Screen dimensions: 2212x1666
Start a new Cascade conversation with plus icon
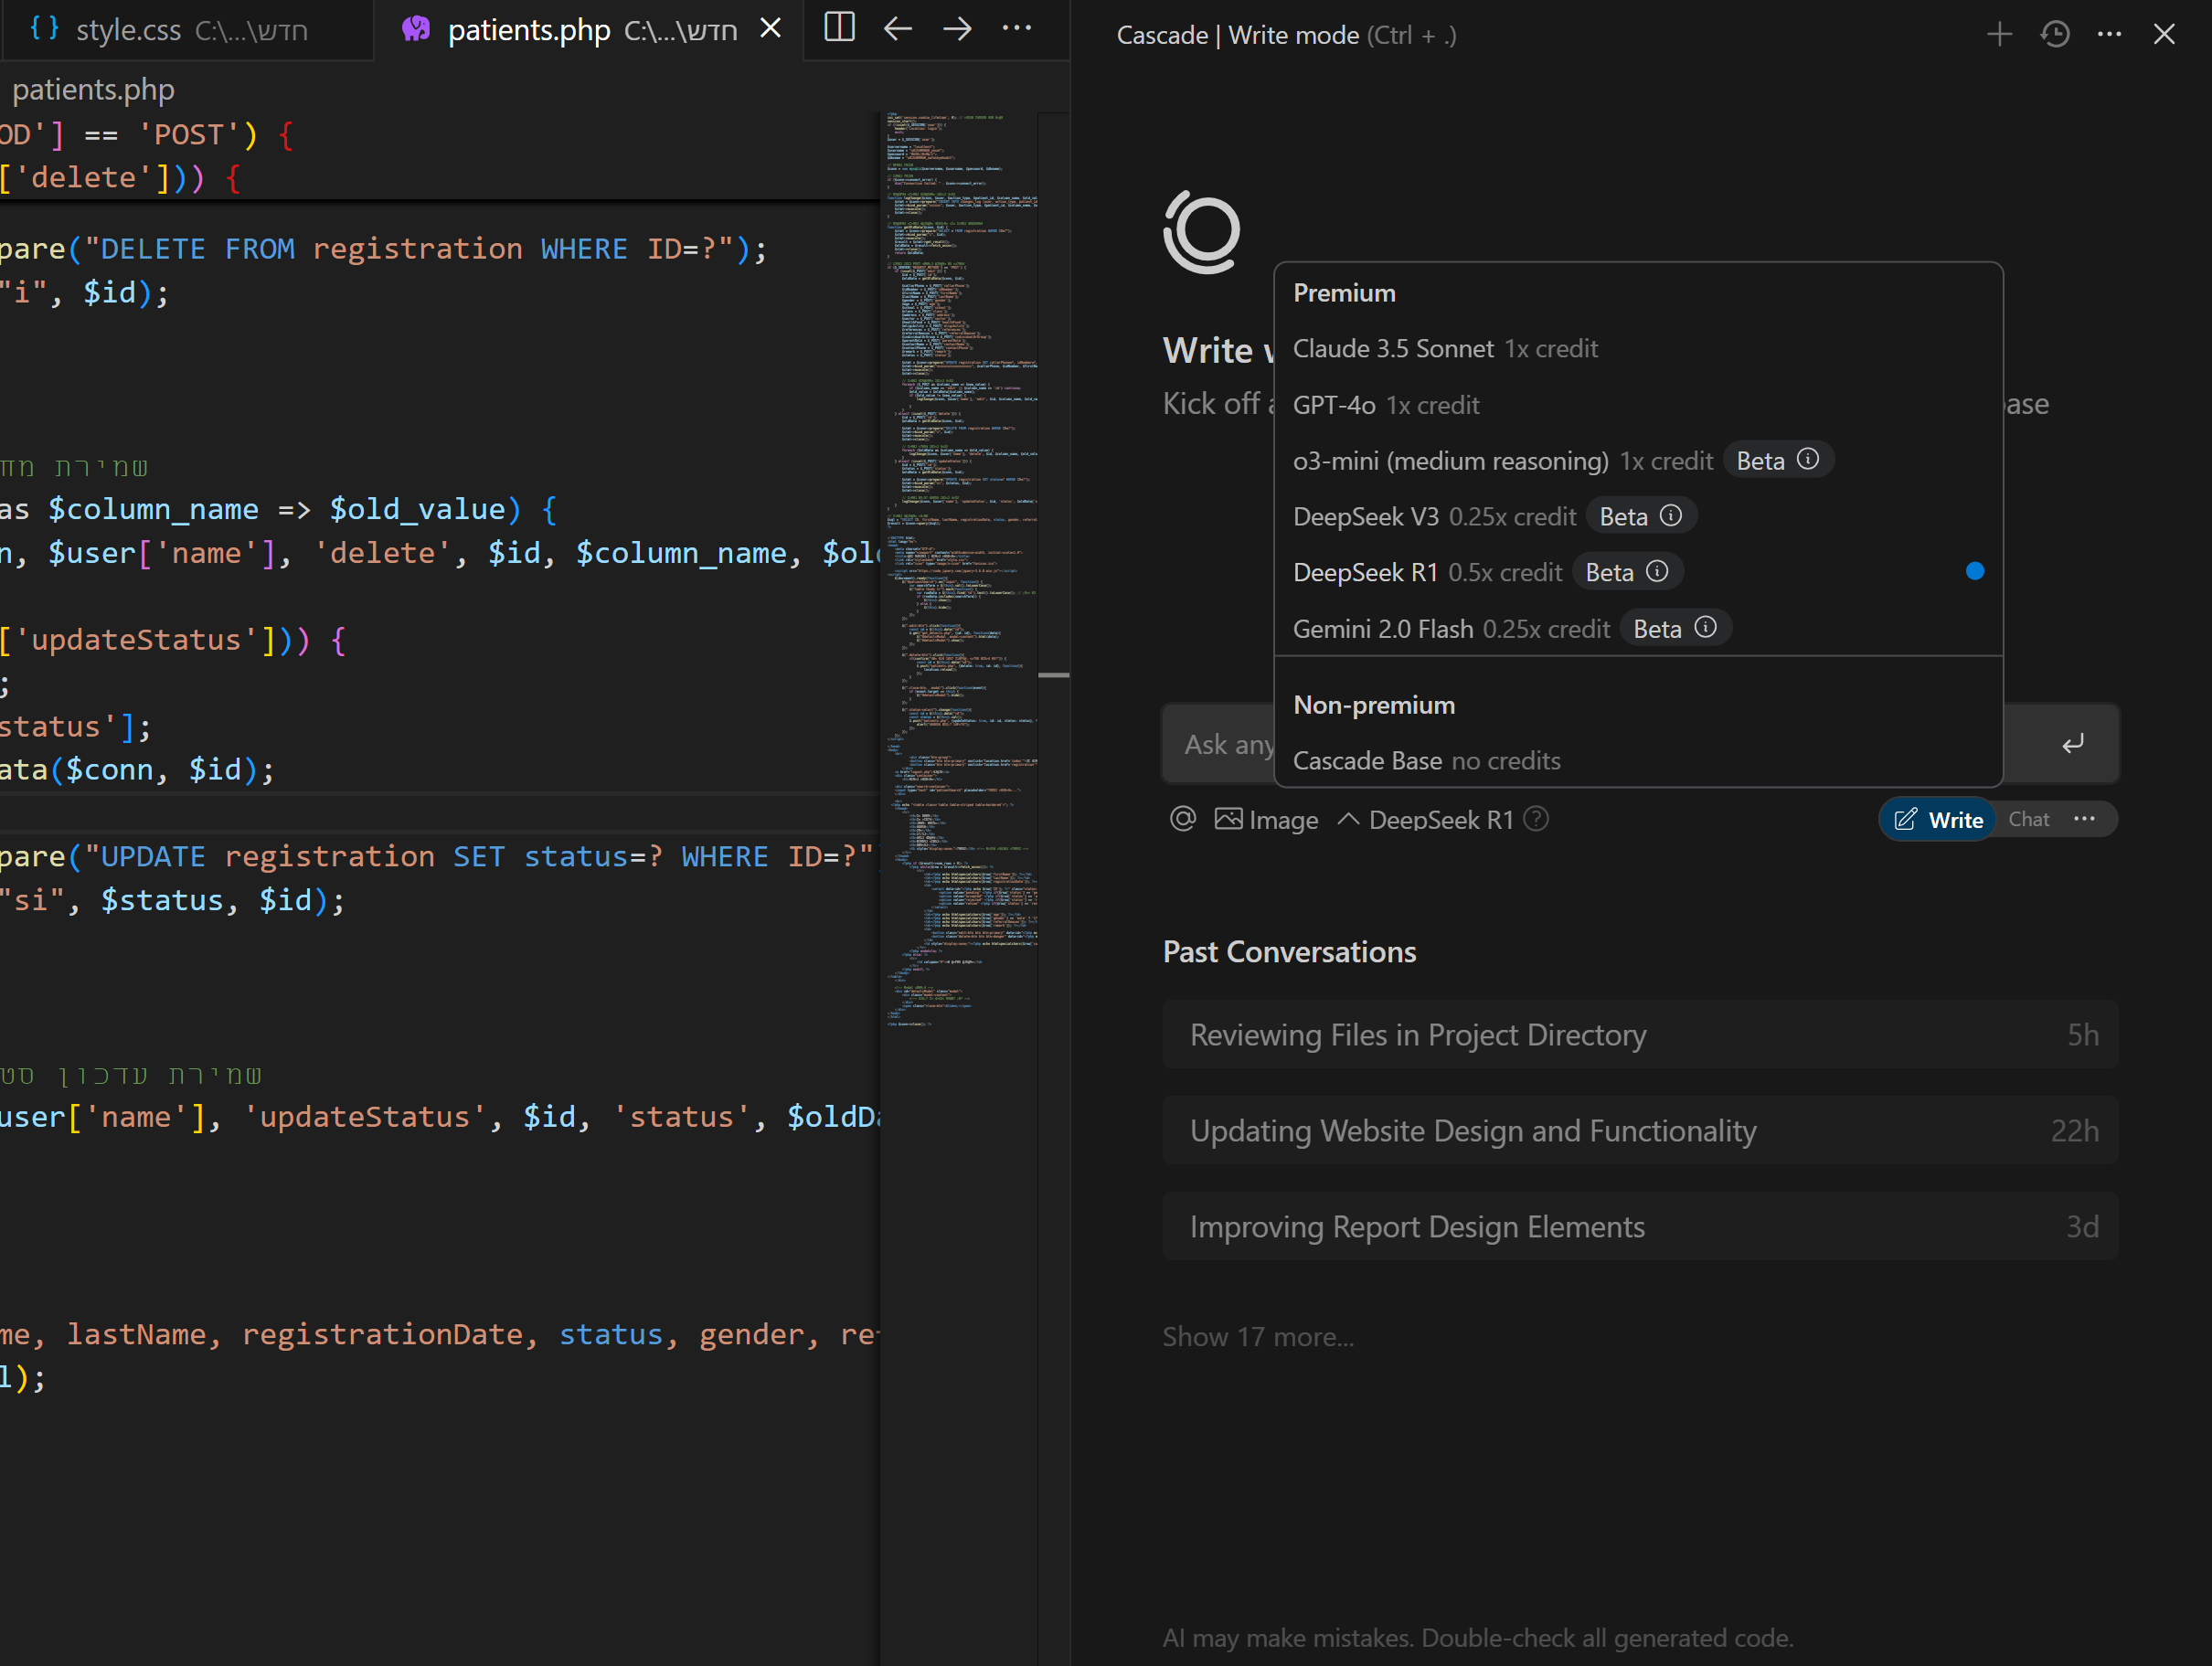(x=1998, y=35)
